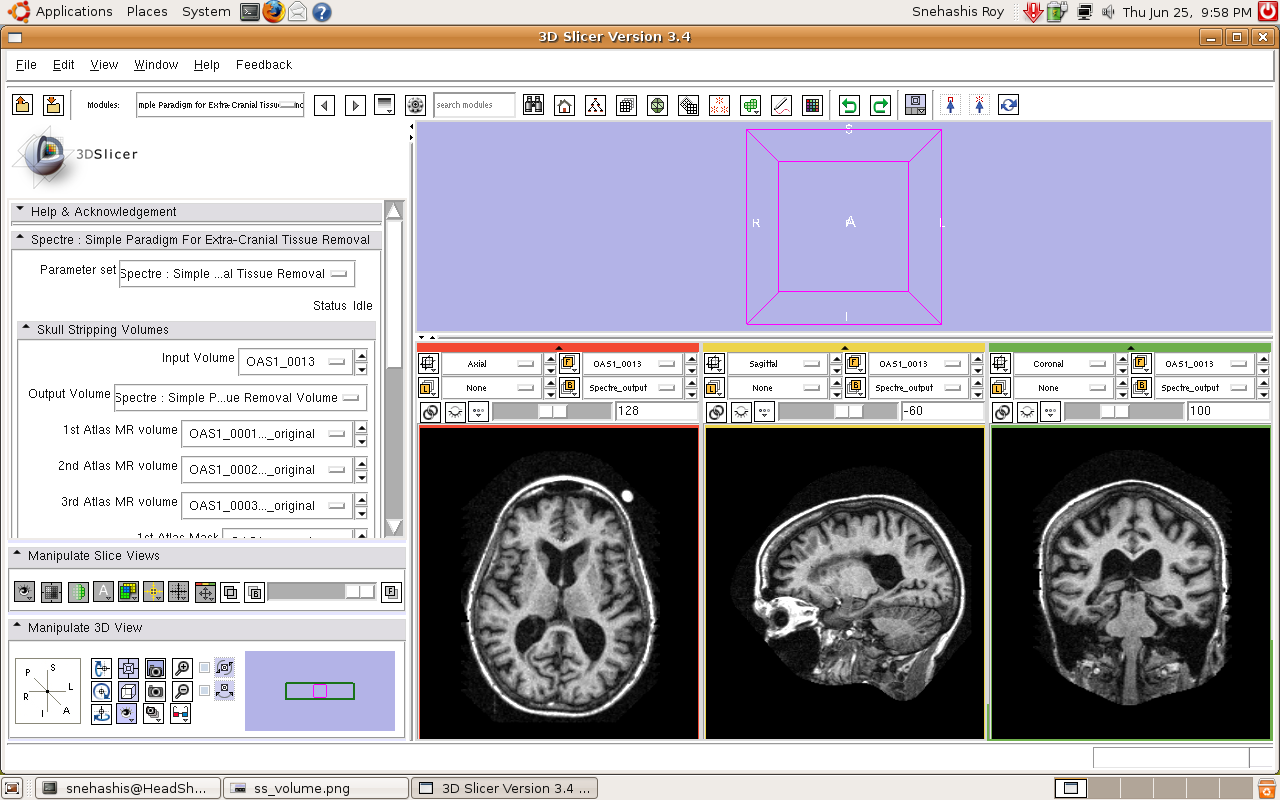Click the Axial slice offset slider

[x=551, y=412]
